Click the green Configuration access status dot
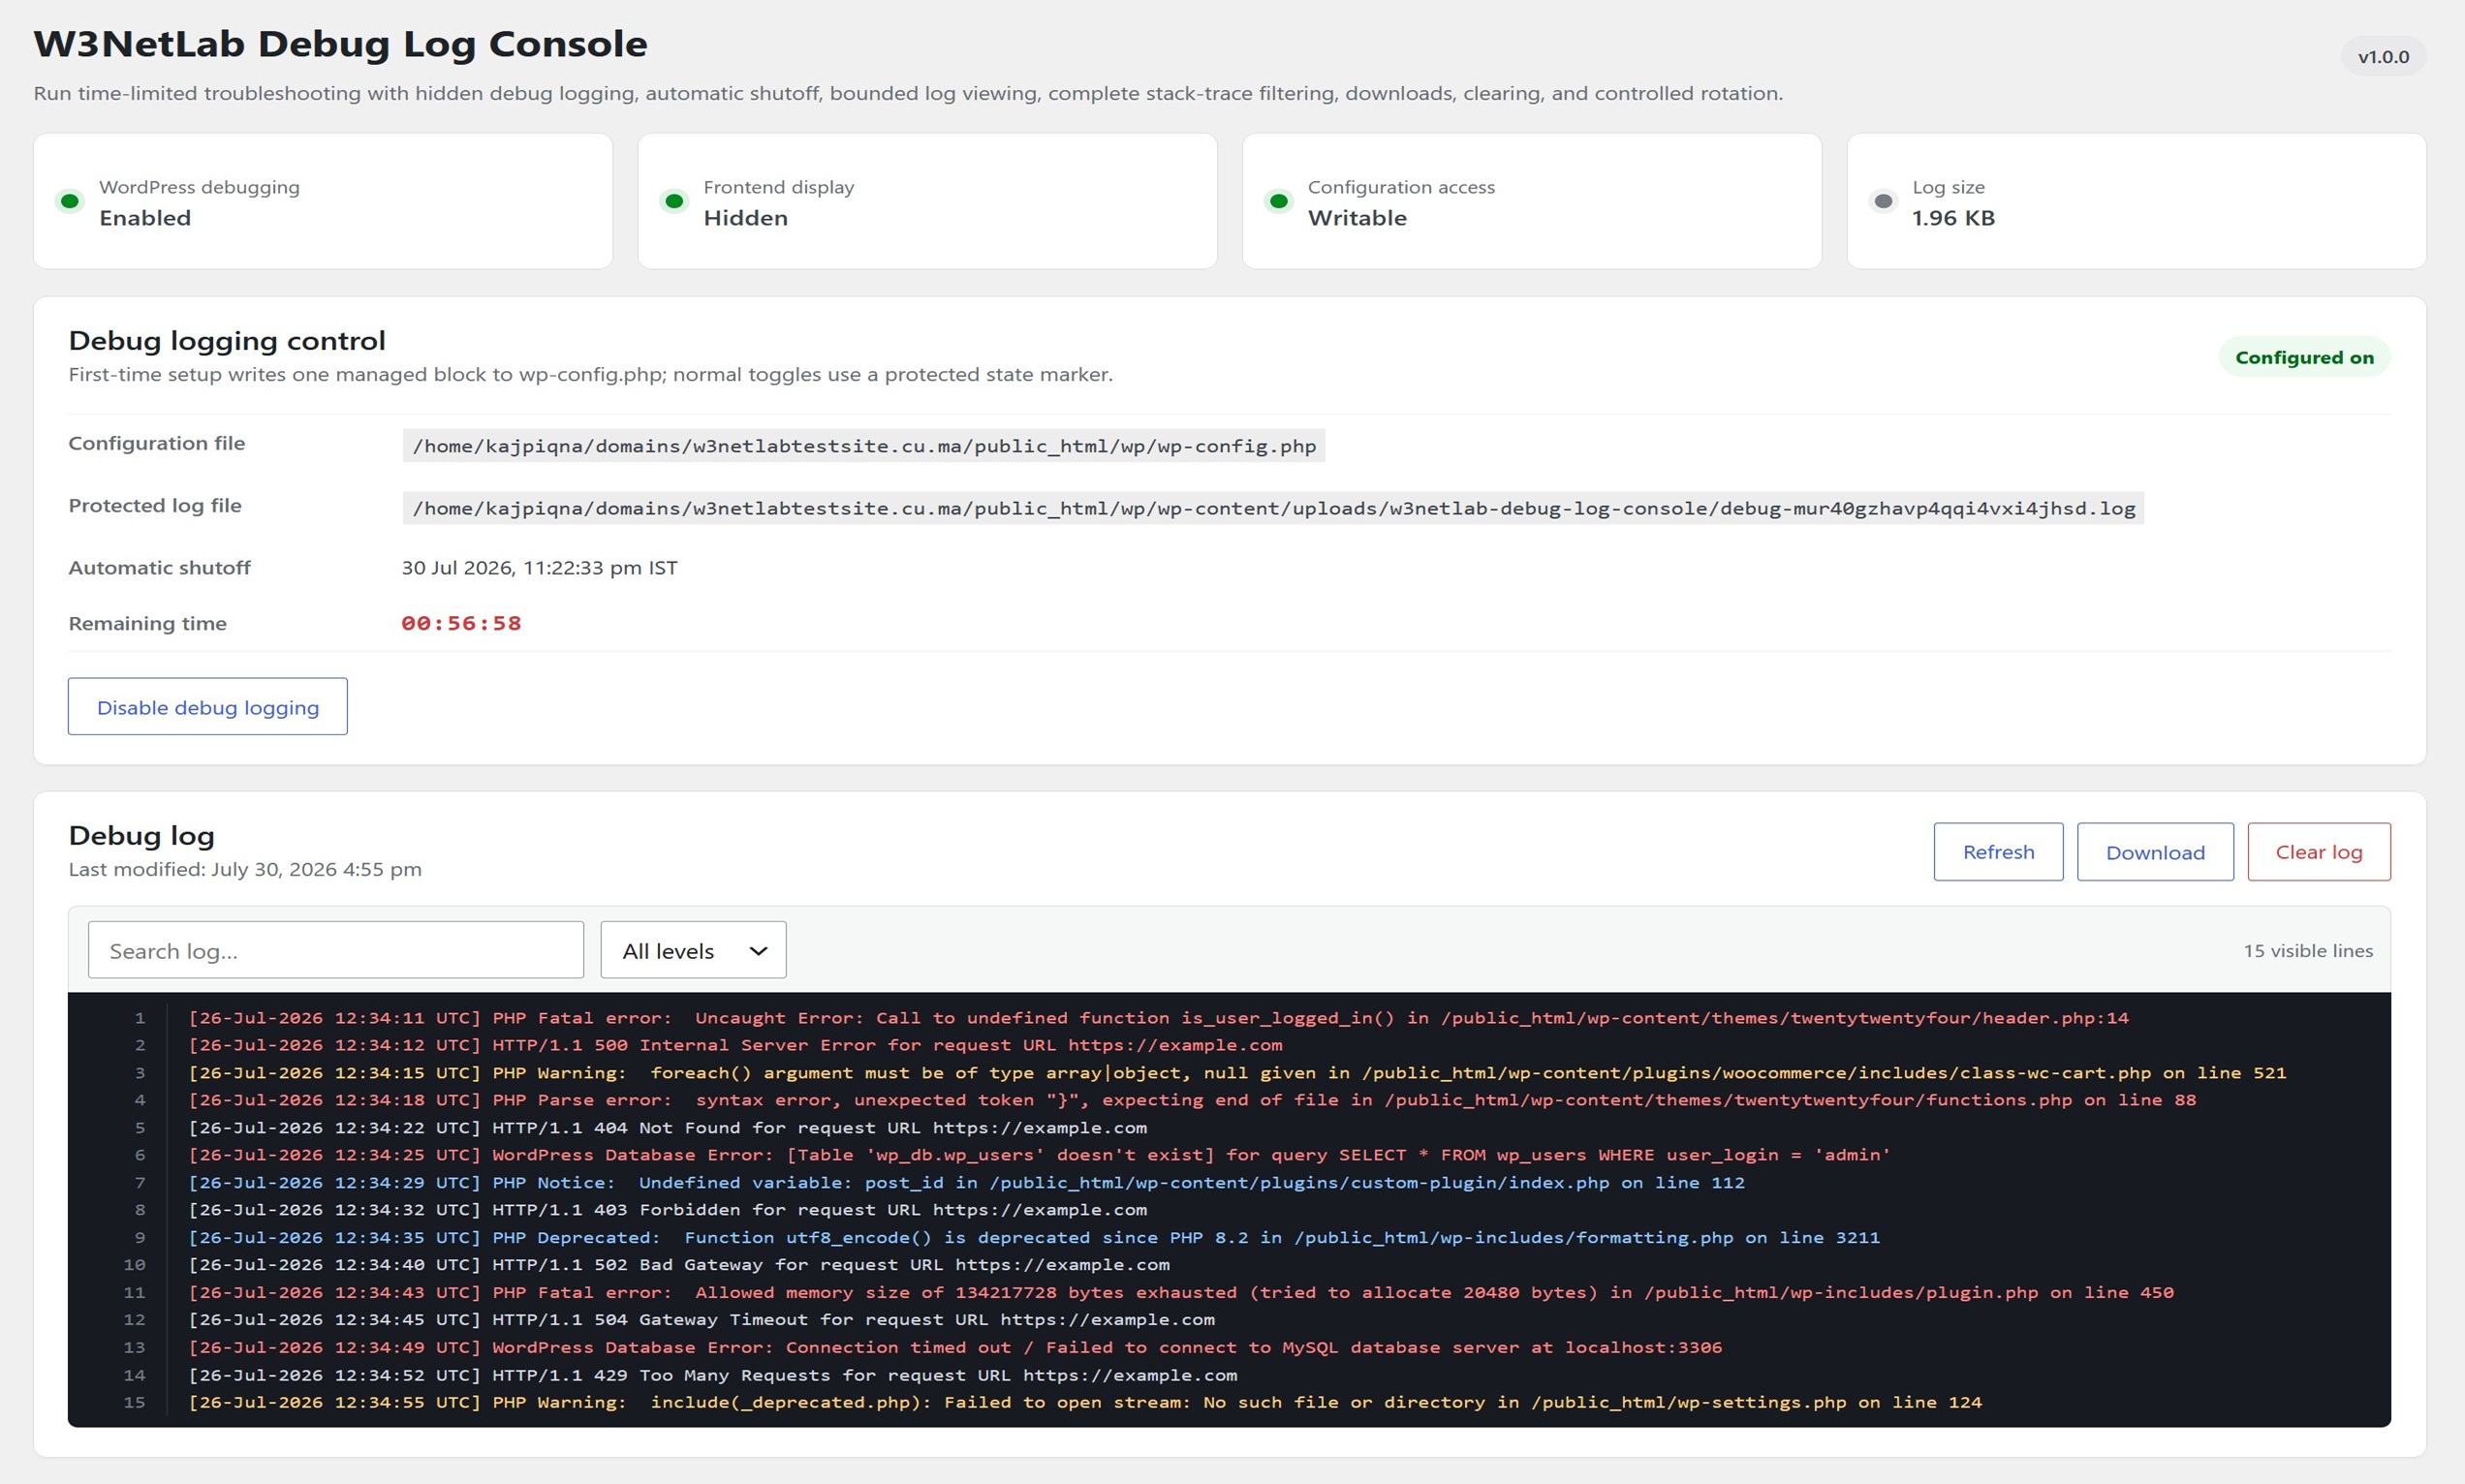The height and width of the screenshot is (1484, 2465). [1279, 201]
